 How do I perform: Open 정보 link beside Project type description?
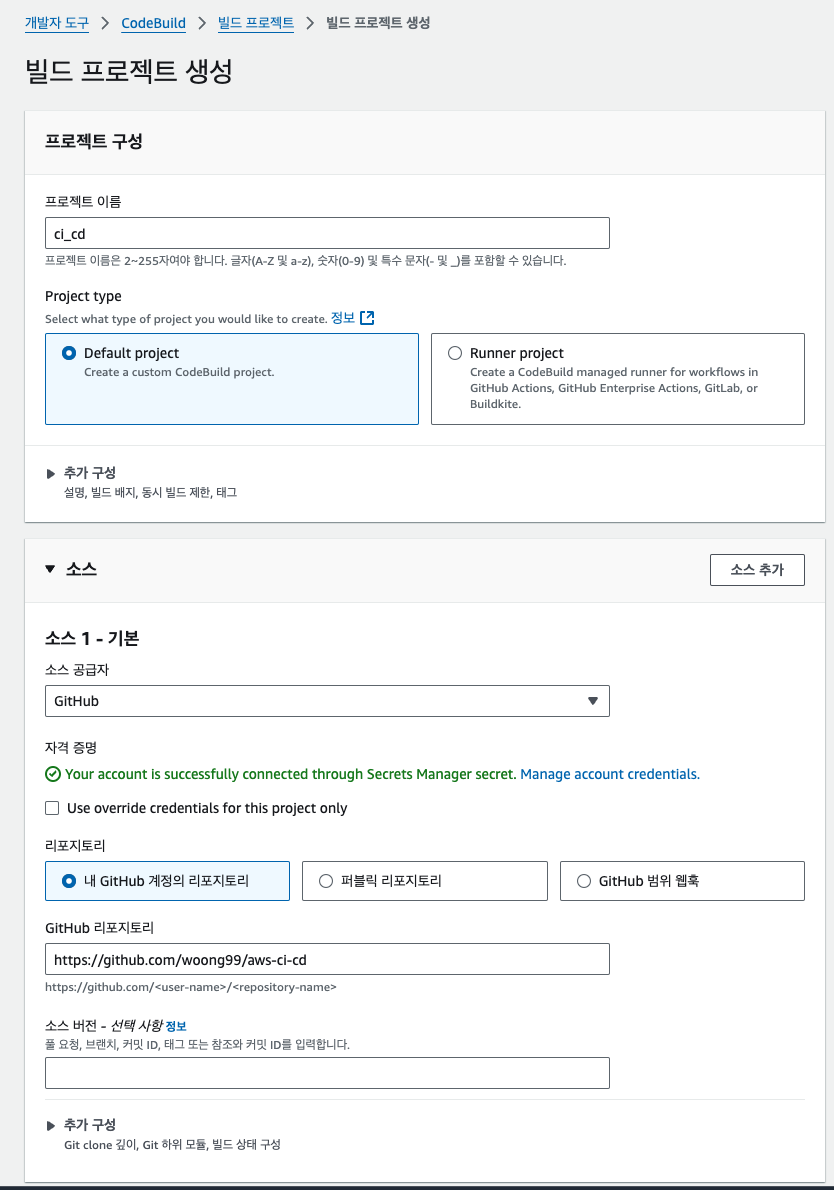pyautogui.click(x=343, y=318)
